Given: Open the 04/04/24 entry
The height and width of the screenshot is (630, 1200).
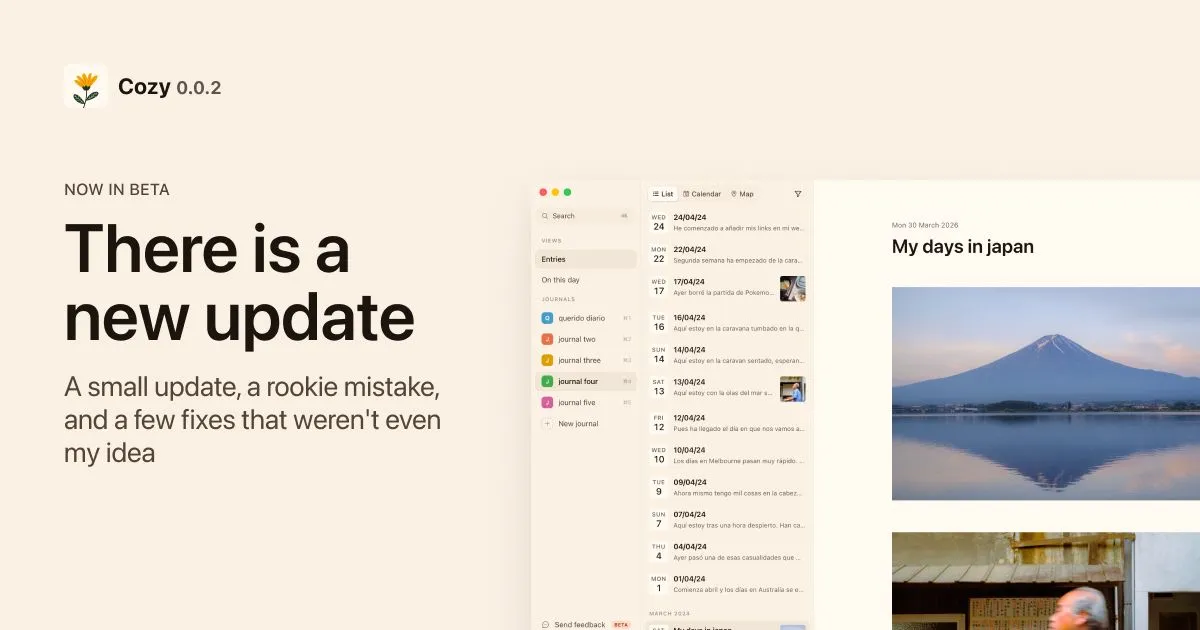Looking at the screenshot, I should (727, 551).
